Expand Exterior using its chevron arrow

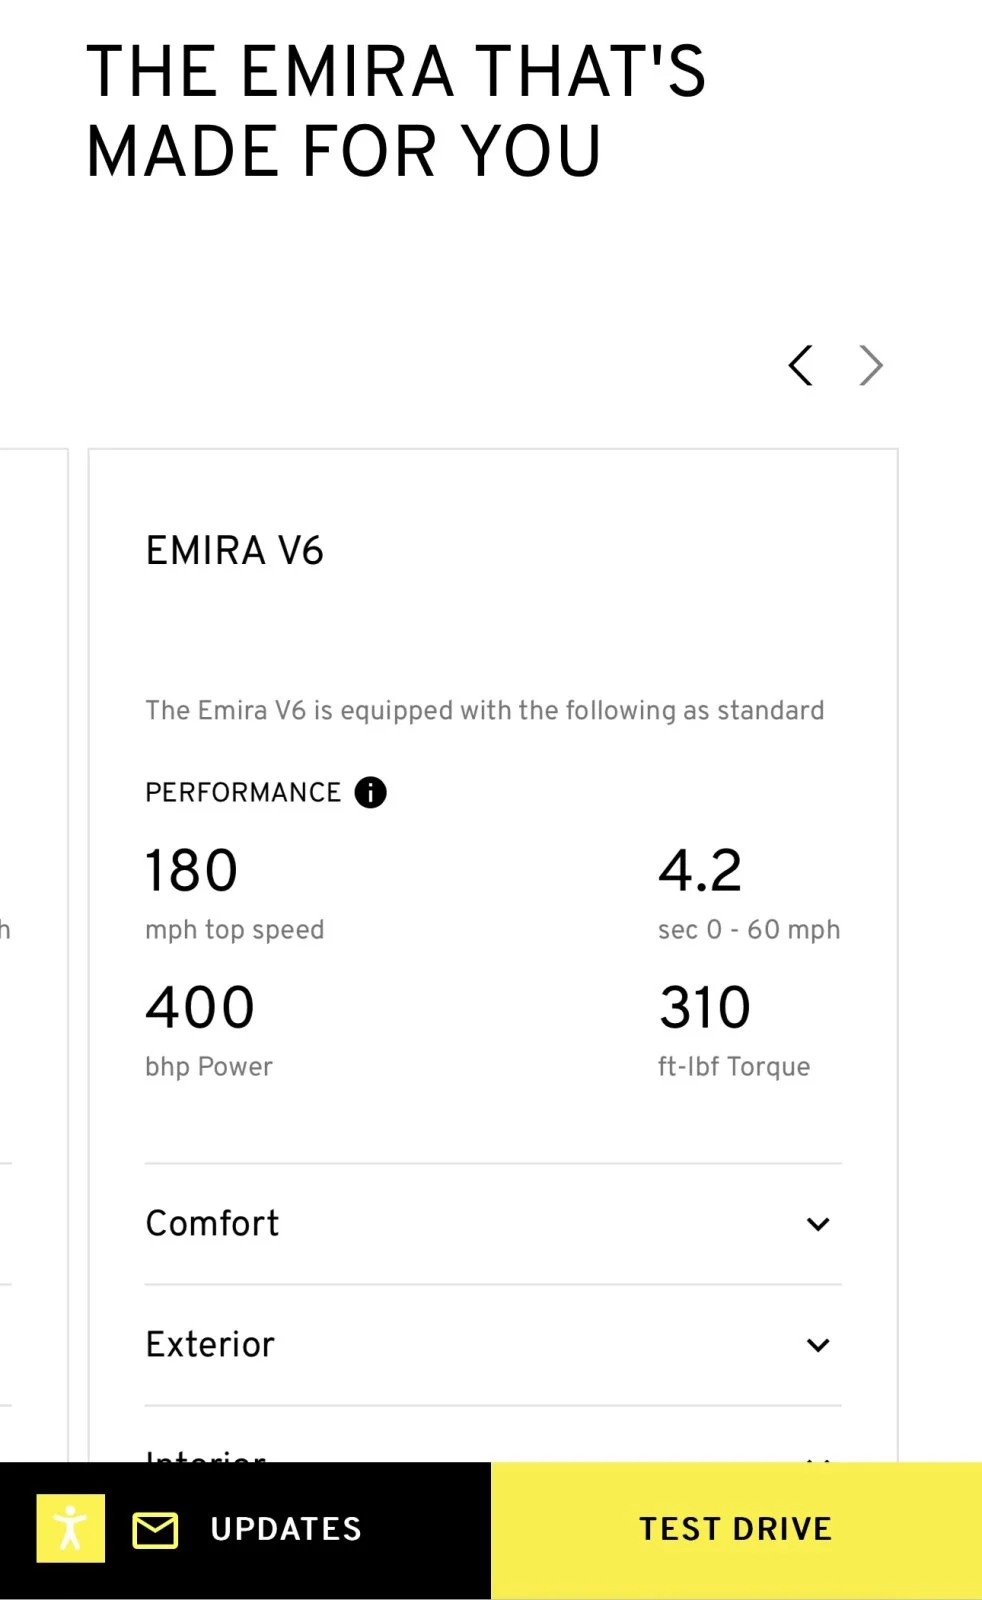tap(818, 1345)
